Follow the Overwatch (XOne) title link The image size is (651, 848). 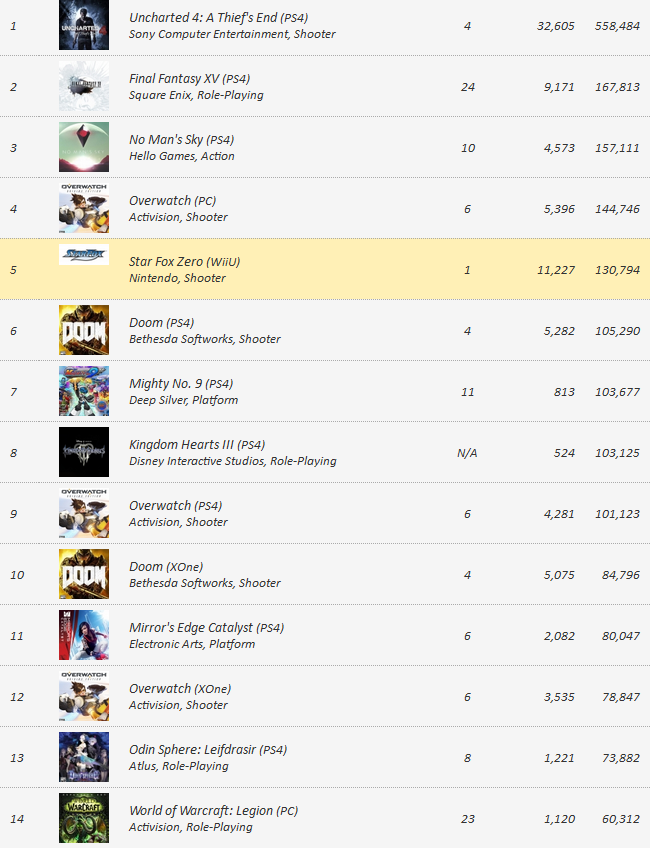point(180,688)
